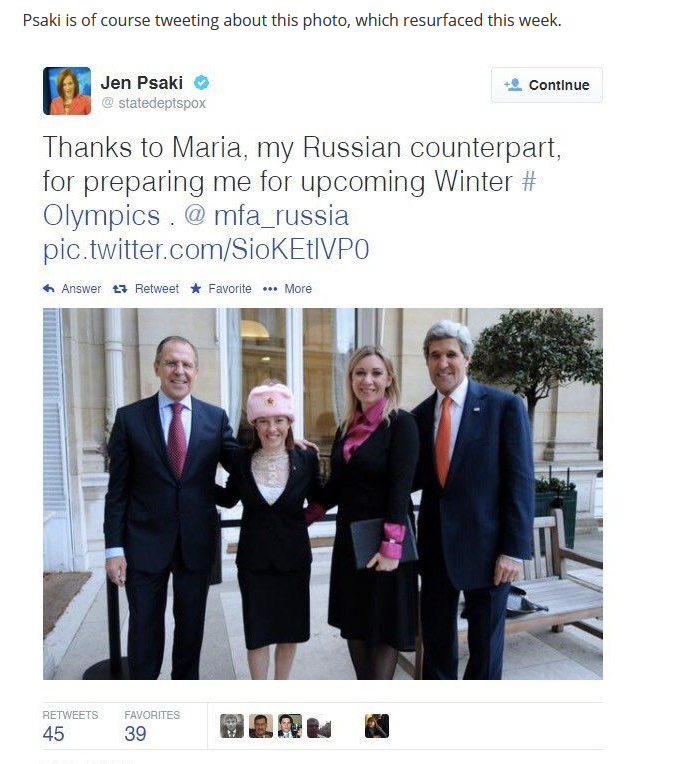The height and width of the screenshot is (764, 696).
Task: Click the Retweet arrows icon
Action: pyautogui.click(x=120, y=289)
